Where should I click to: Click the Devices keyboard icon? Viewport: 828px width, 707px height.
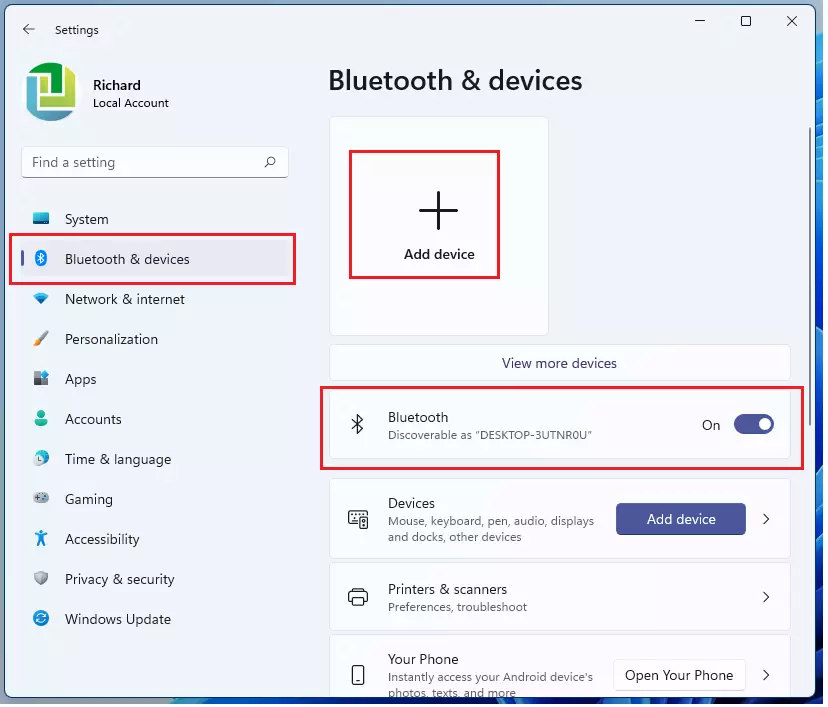click(359, 521)
